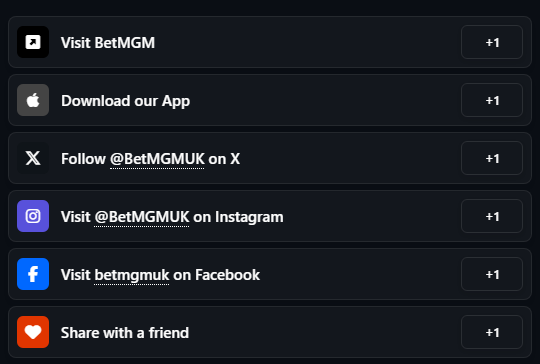Select the 'on Instagram' text in the entry row
Viewport: 540px width, 364px height.
[x=238, y=217]
